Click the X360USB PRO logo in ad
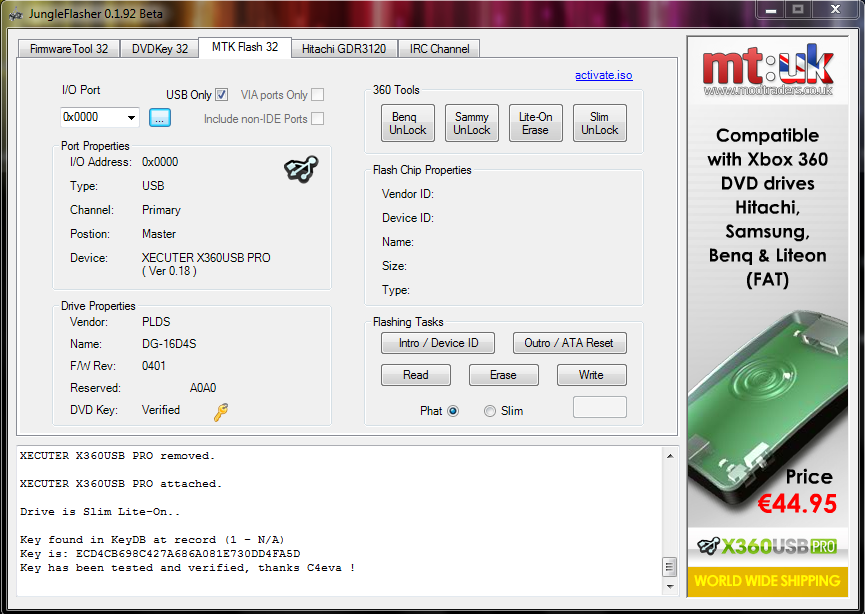Image resolution: width=865 pixels, height=614 pixels. pyautogui.click(x=767, y=546)
